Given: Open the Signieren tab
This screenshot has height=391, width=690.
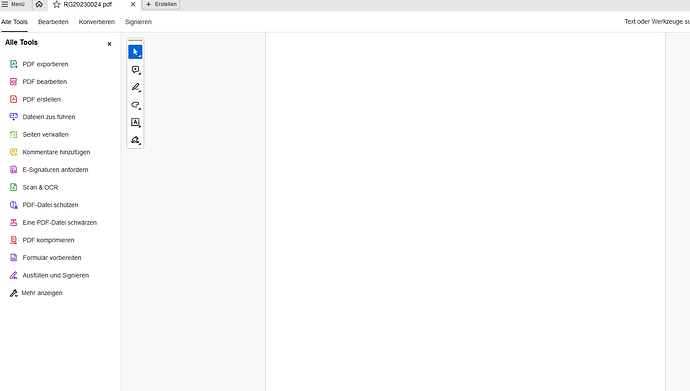Looking at the screenshot, I should click(138, 22).
